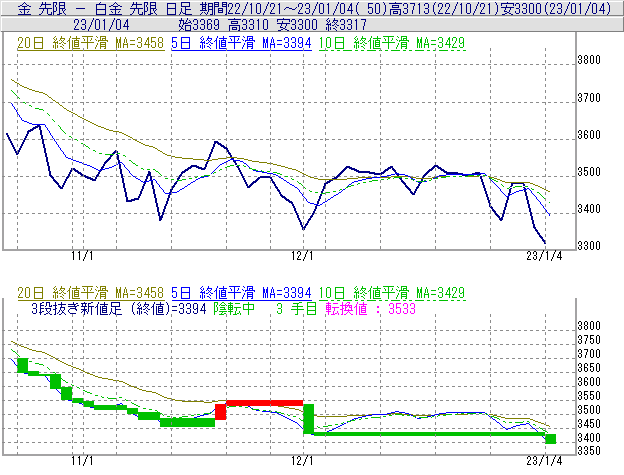
Task: Click the 3 手目 text
Action: 296,309
